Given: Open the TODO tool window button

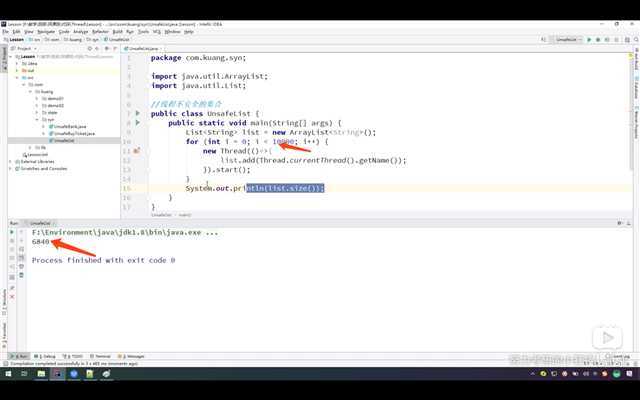Looking at the screenshot, I should (73, 356).
